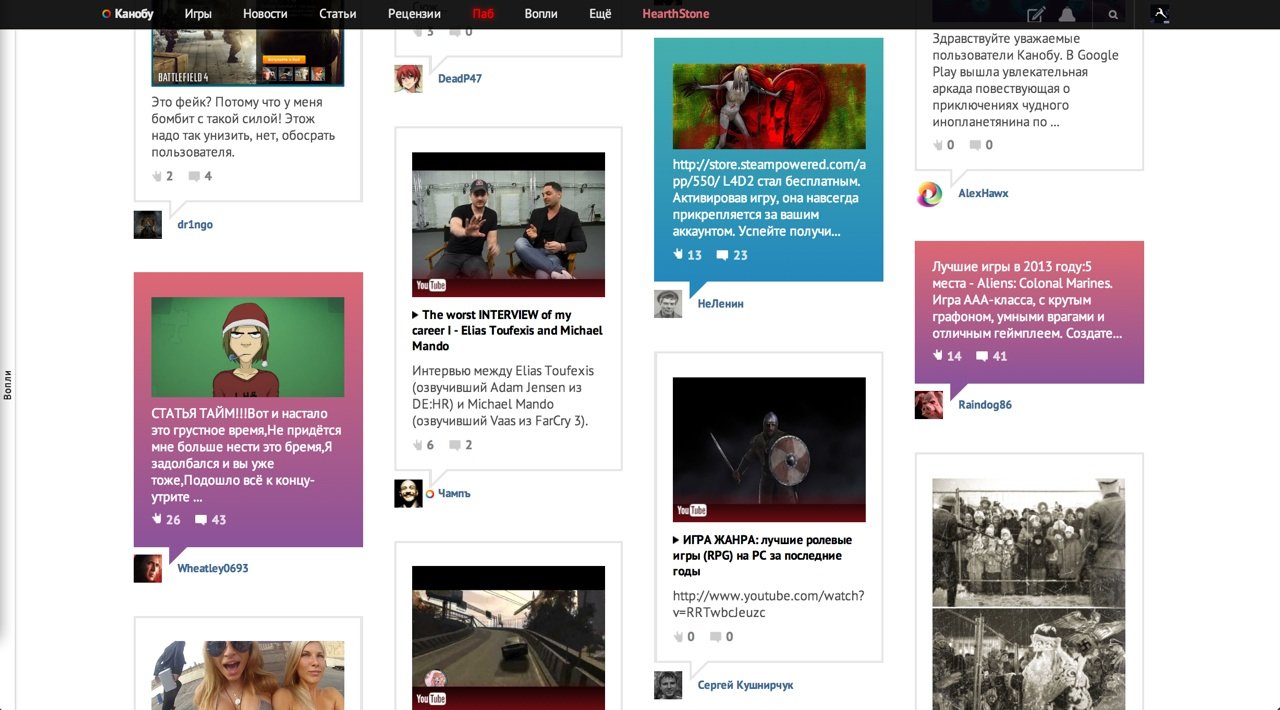Viewport: 1280px width, 710px height.
Task: Open comments on Google Play arcade post
Action: 982,145
